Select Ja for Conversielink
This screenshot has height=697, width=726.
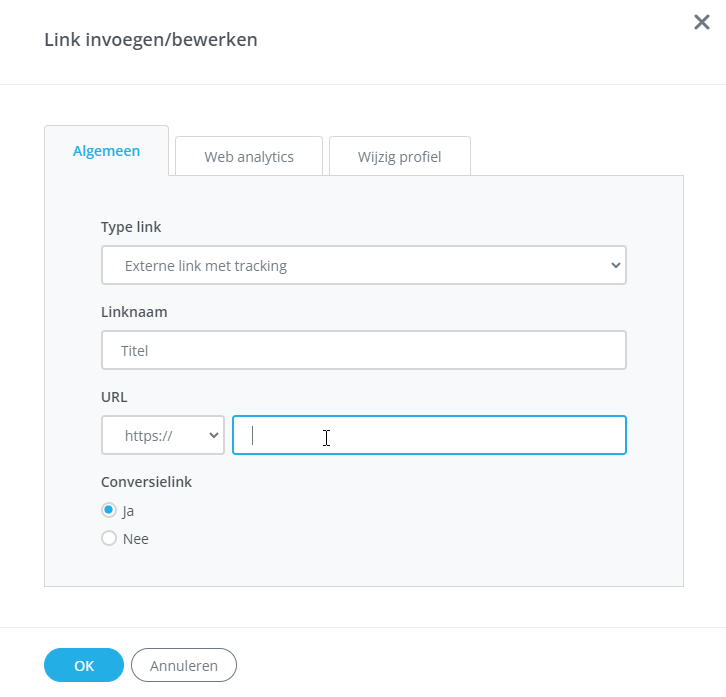pyautogui.click(x=109, y=510)
